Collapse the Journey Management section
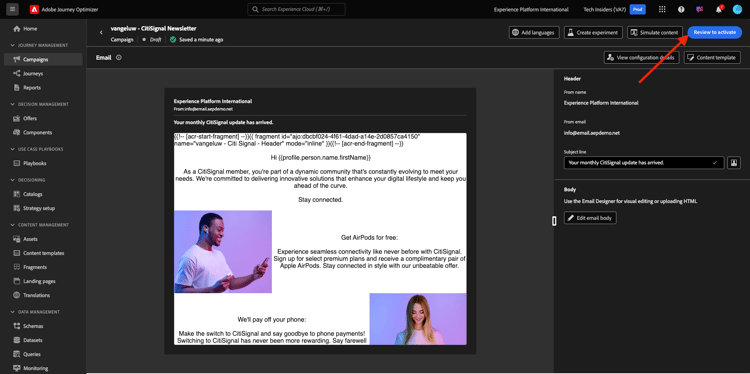Image resolution: width=750 pixels, height=374 pixels. tap(13, 45)
